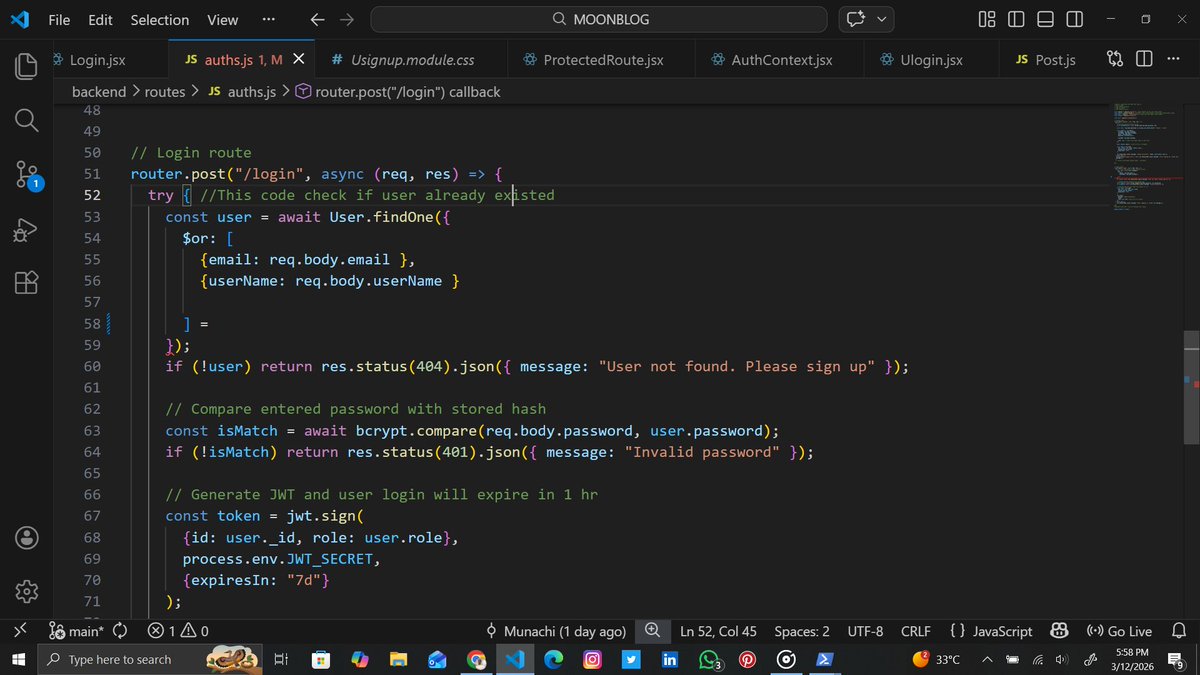The height and width of the screenshot is (675, 1200).
Task: Open Copilot status icon in status bar
Action: 1059,631
